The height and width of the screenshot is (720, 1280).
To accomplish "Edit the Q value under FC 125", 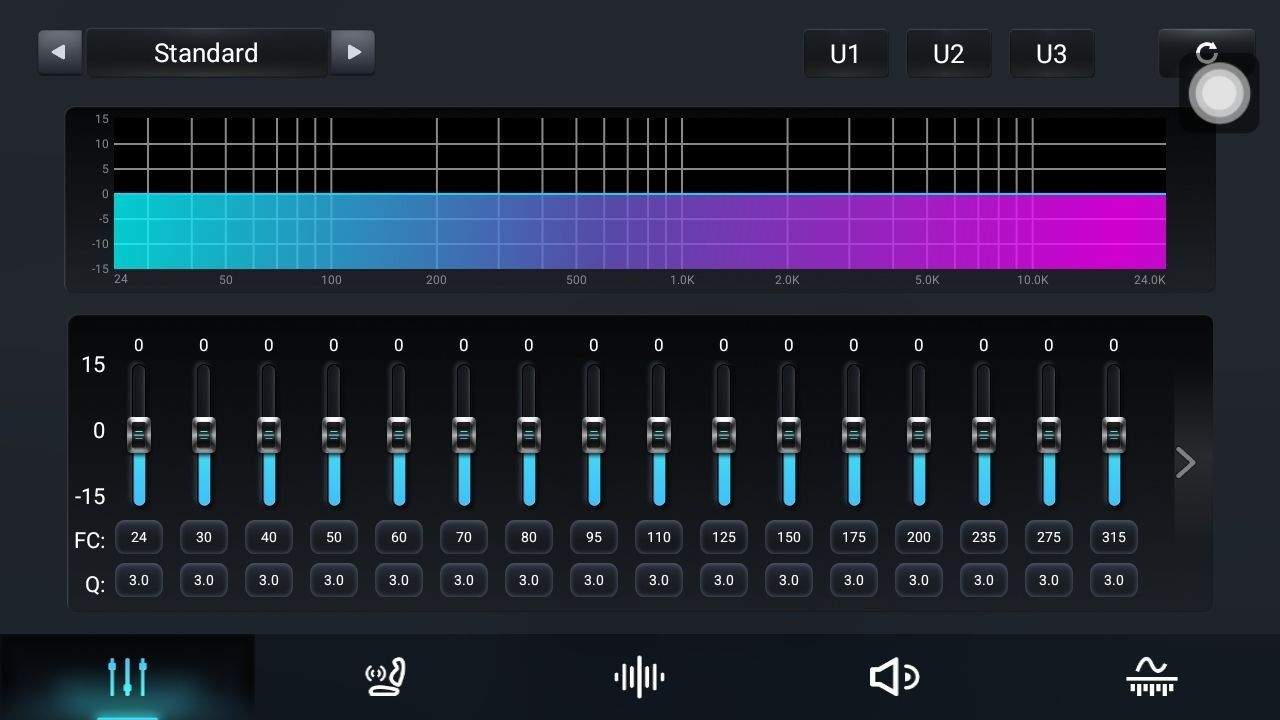I will (x=724, y=580).
